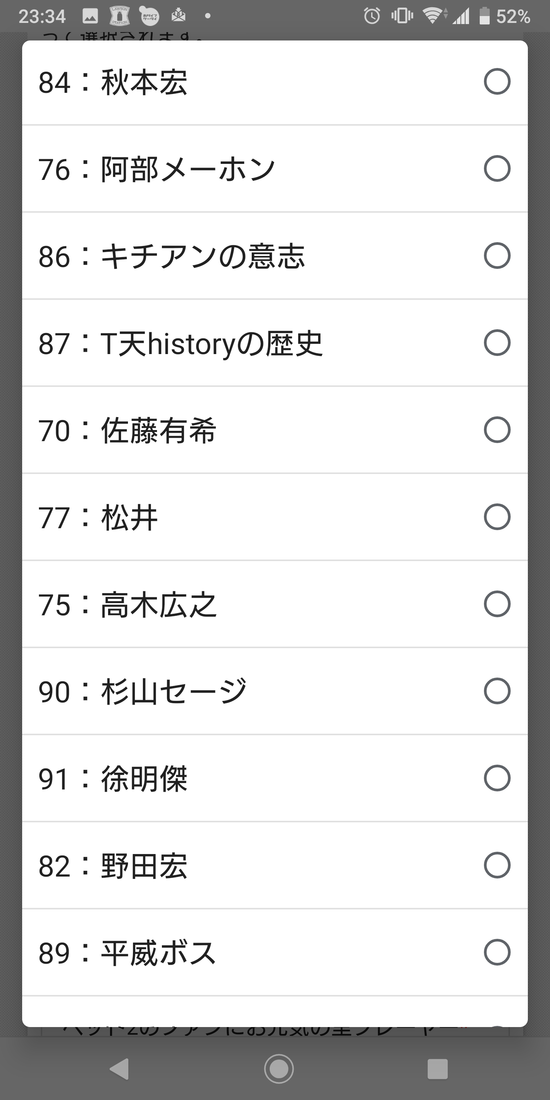Choose the 82:野田宏 radio option
Screen dimensions: 550x1100
(497, 865)
